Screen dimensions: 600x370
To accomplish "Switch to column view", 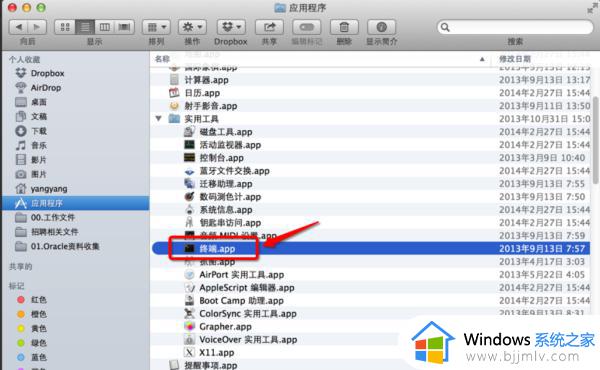I will 104,27.
